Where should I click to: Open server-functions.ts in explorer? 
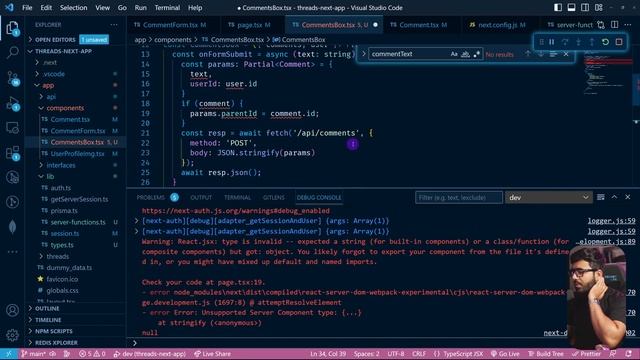pos(78,222)
